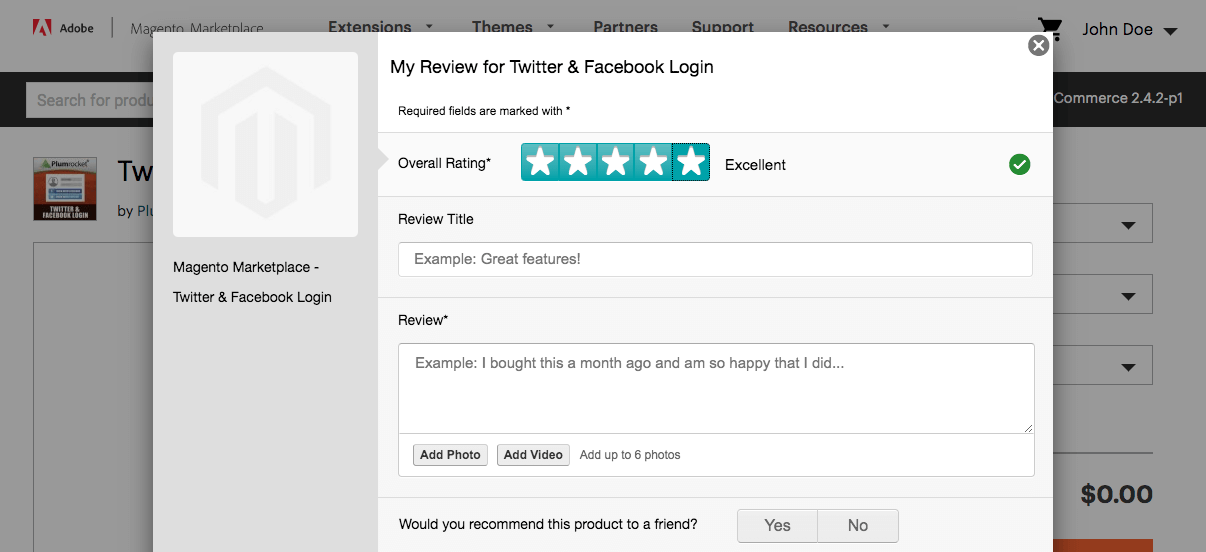Click the Add Video button
This screenshot has height=552, width=1206.
coord(533,455)
